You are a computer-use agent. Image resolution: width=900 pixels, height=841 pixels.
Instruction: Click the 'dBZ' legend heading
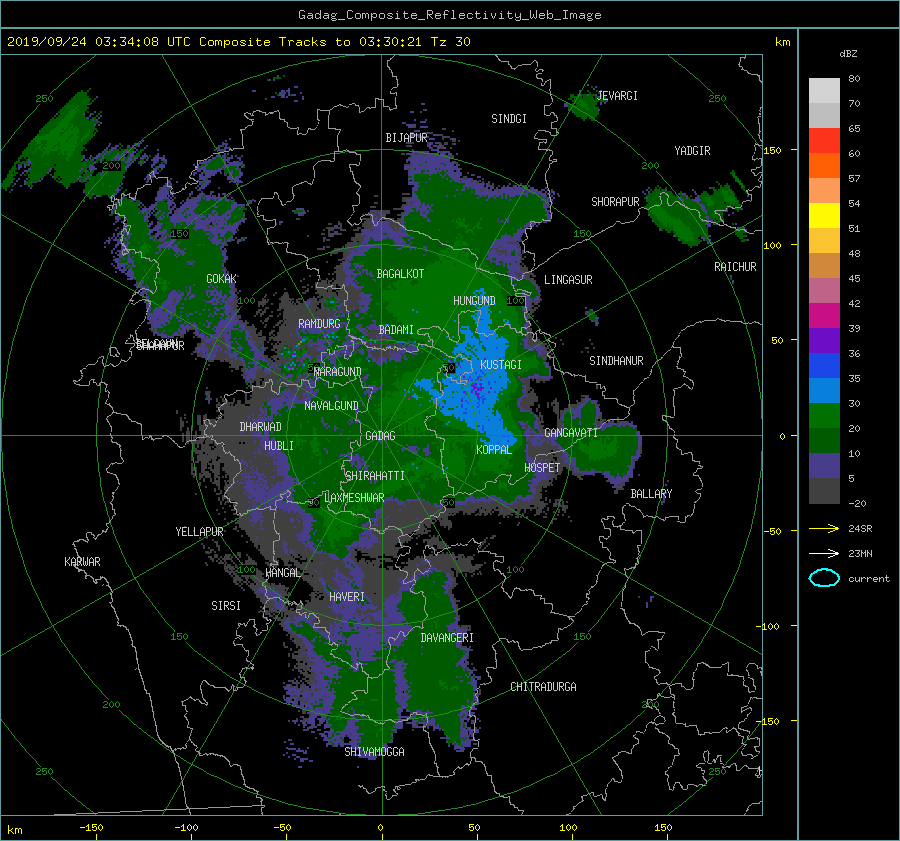pos(848,54)
